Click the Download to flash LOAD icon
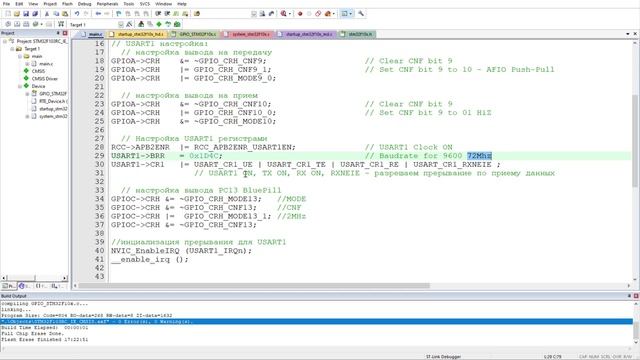This screenshot has width=640, height=360. click(x=61, y=24)
